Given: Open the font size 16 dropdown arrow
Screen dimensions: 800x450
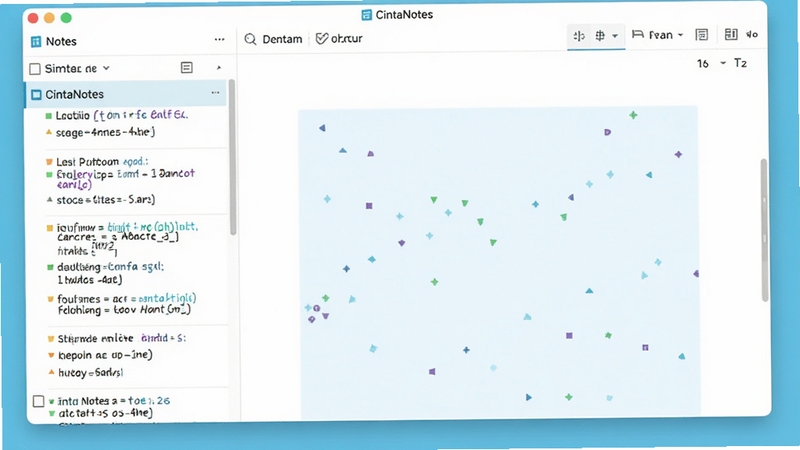Looking at the screenshot, I should click(x=723, y=63).
